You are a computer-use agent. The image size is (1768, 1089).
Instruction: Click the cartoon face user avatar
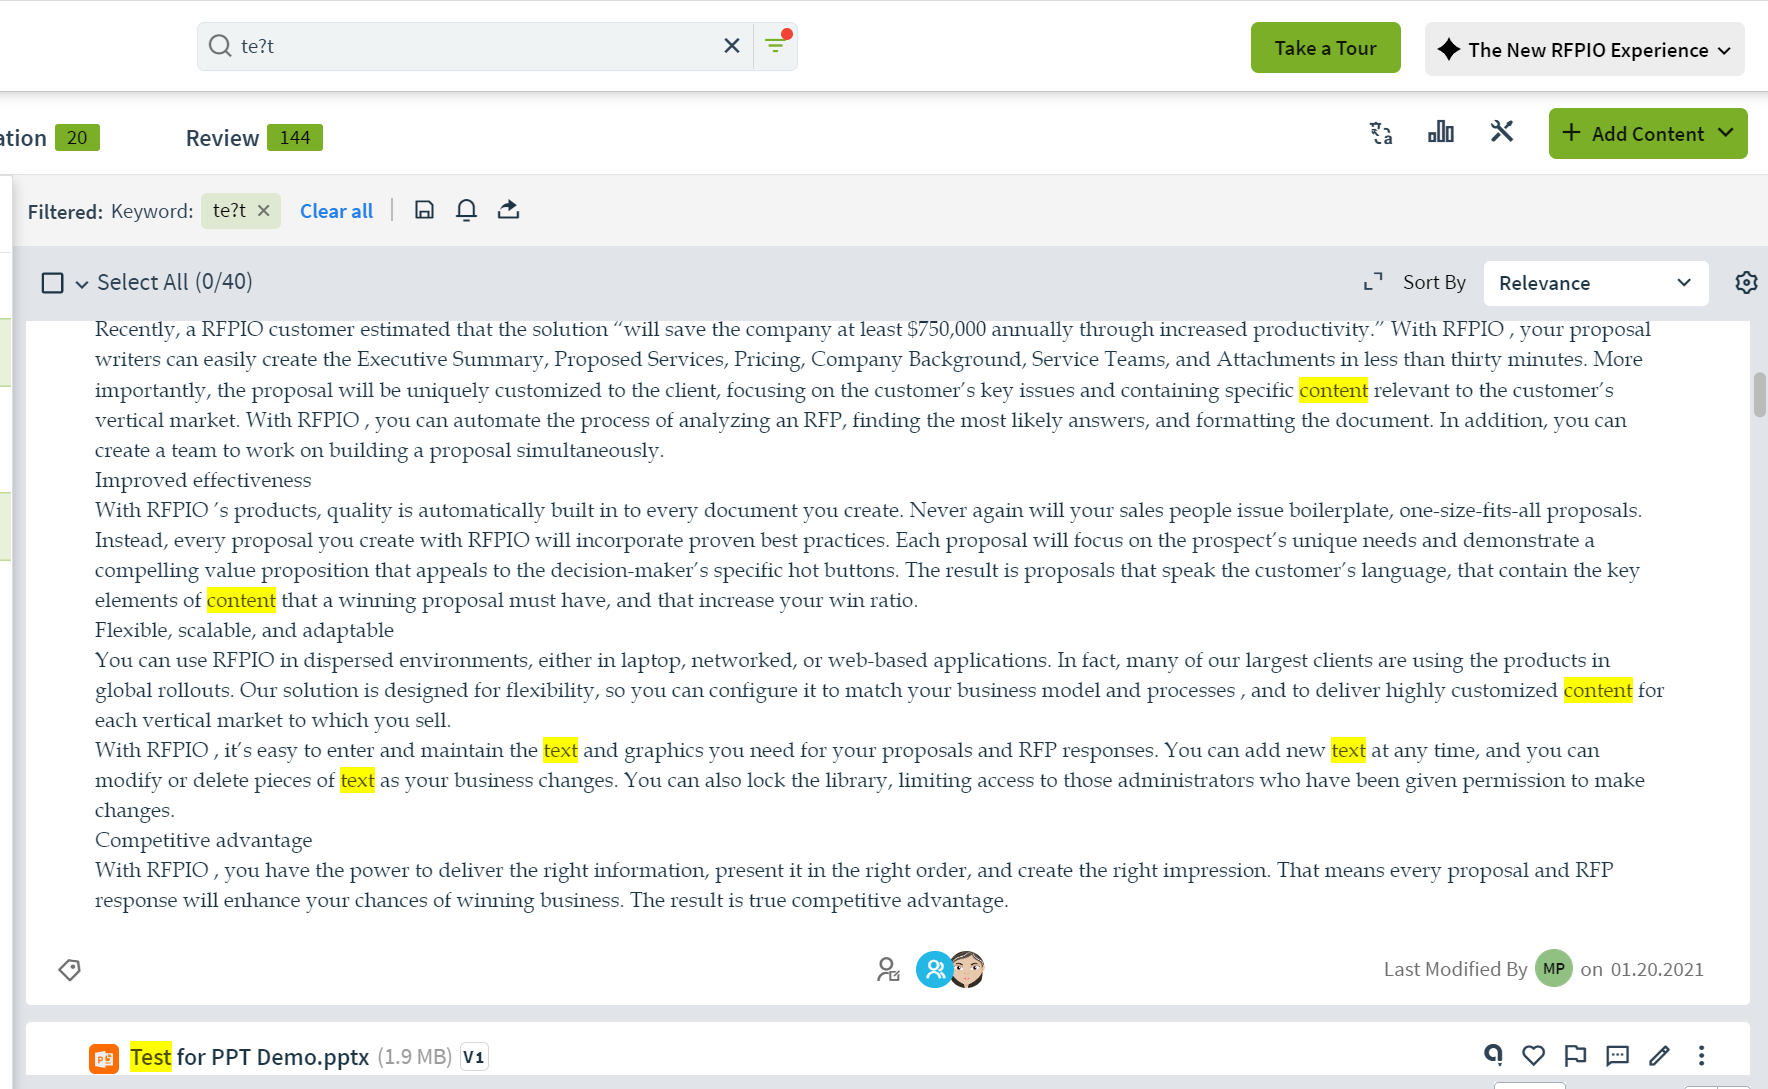968,969
